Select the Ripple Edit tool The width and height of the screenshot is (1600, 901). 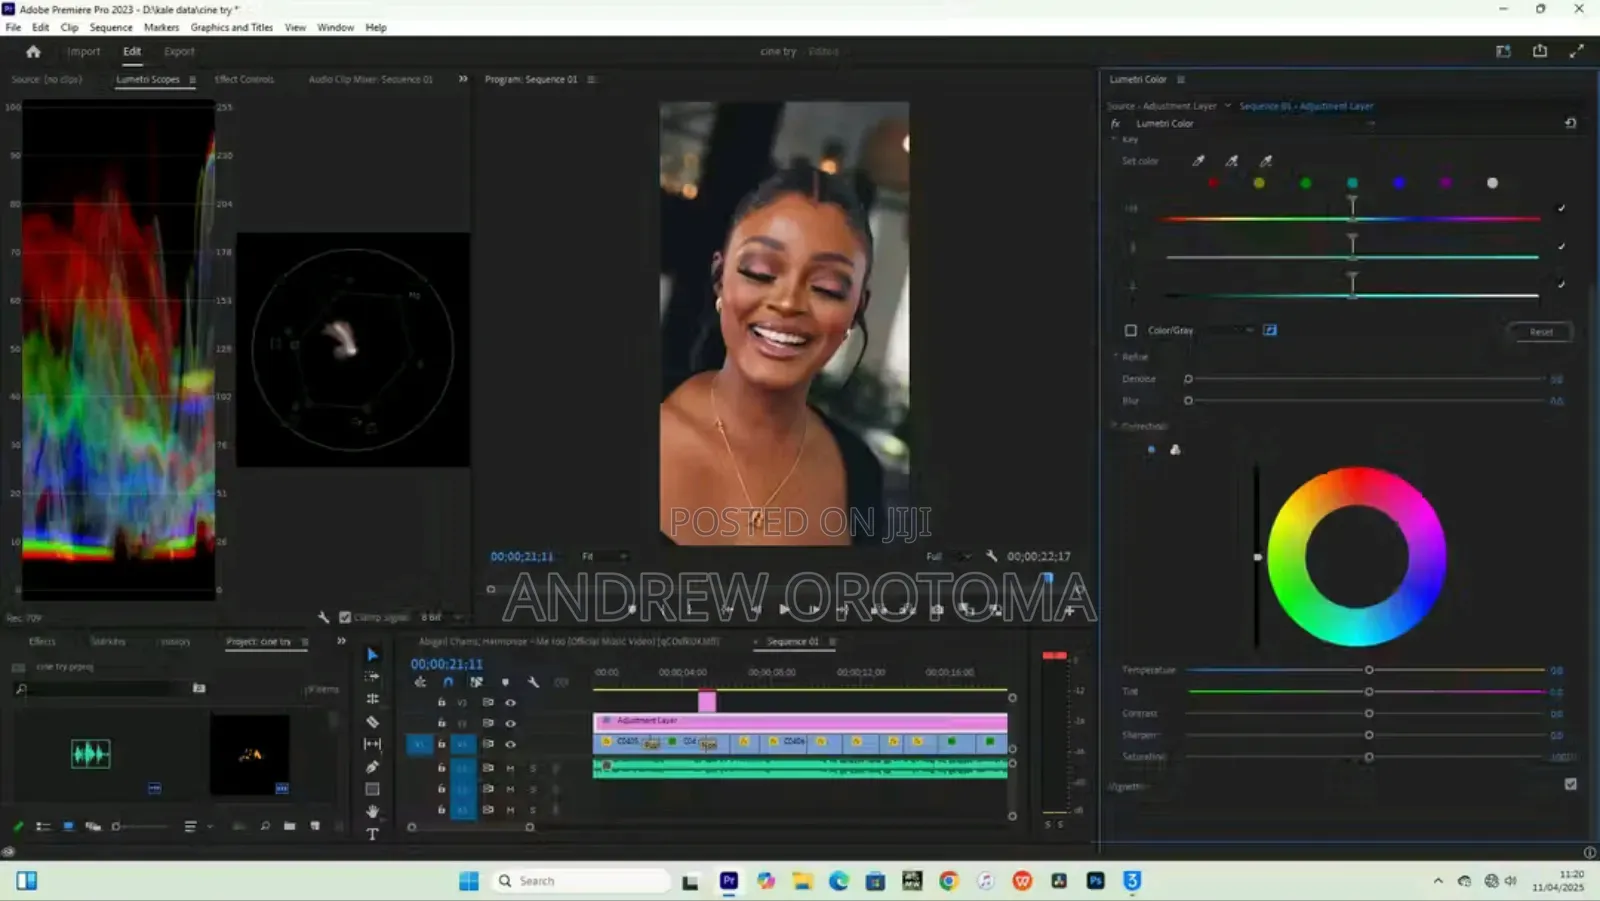click(372, 699)
